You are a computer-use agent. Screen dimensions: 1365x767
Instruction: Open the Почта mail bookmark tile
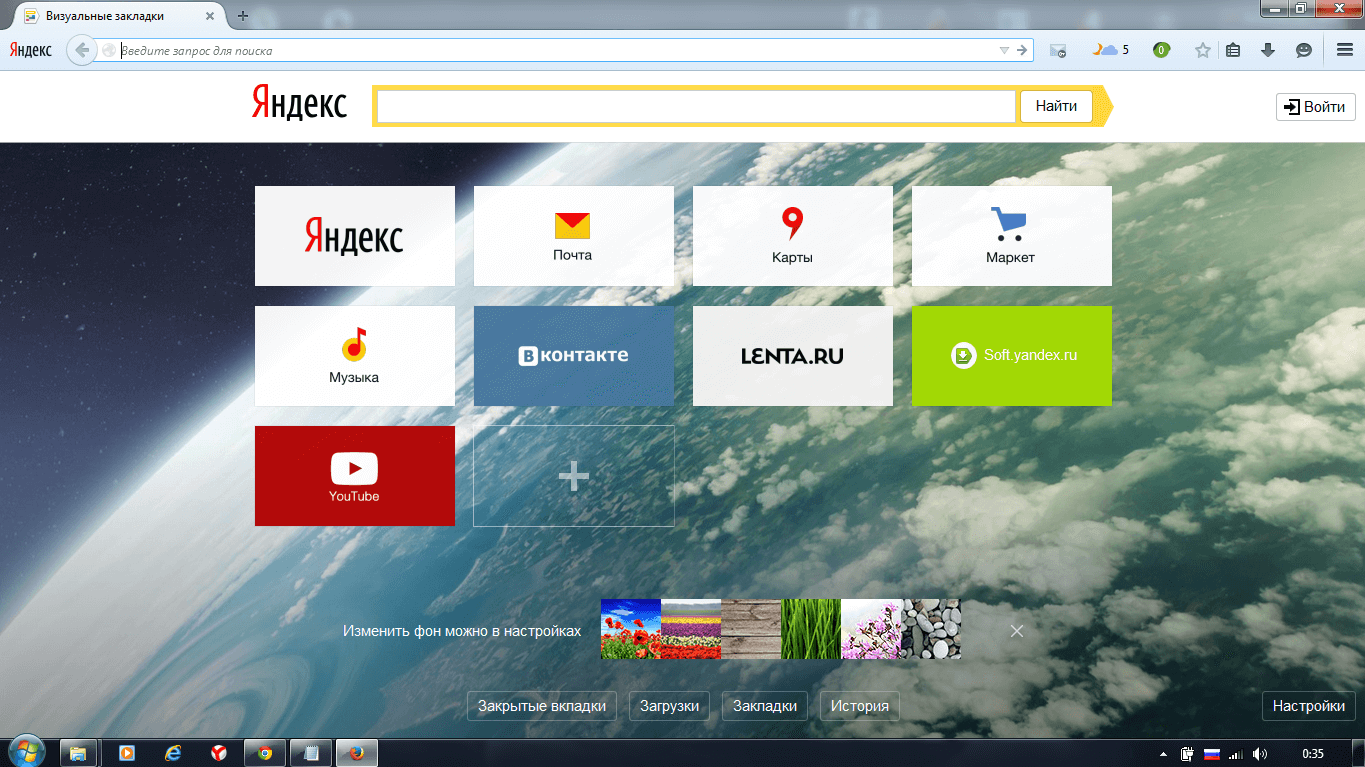573,236
